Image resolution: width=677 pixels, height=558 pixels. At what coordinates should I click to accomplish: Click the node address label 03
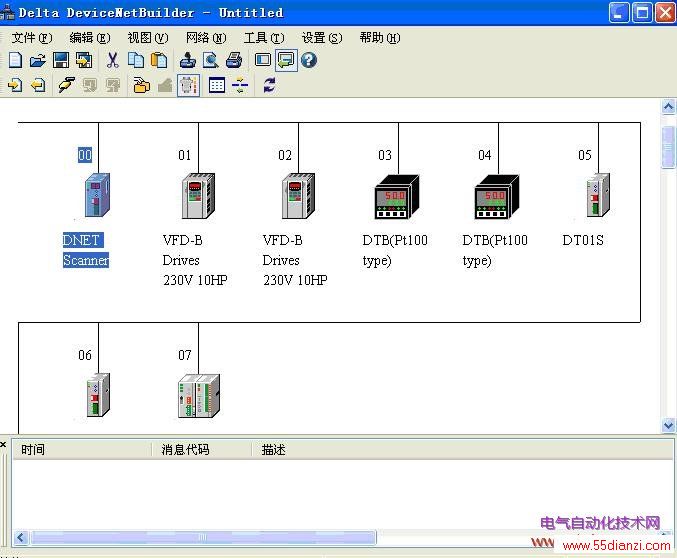click(x=385, y=155)
